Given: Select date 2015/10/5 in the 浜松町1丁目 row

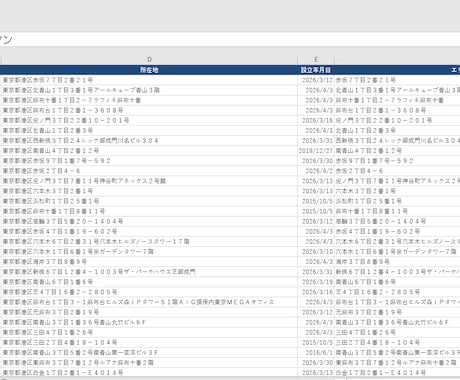Looking at the screenshot, I should (x=316, y=201).
